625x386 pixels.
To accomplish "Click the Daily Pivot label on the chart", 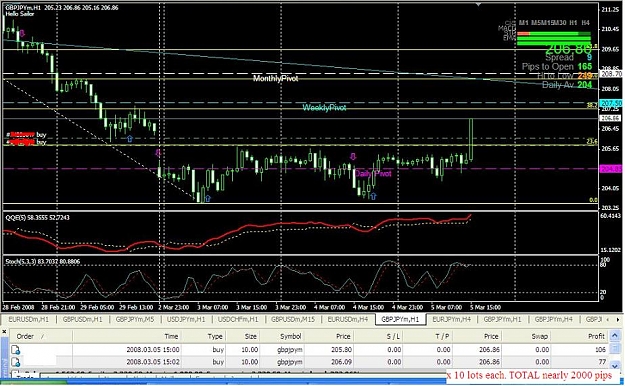I will click(x=373, y=173).
